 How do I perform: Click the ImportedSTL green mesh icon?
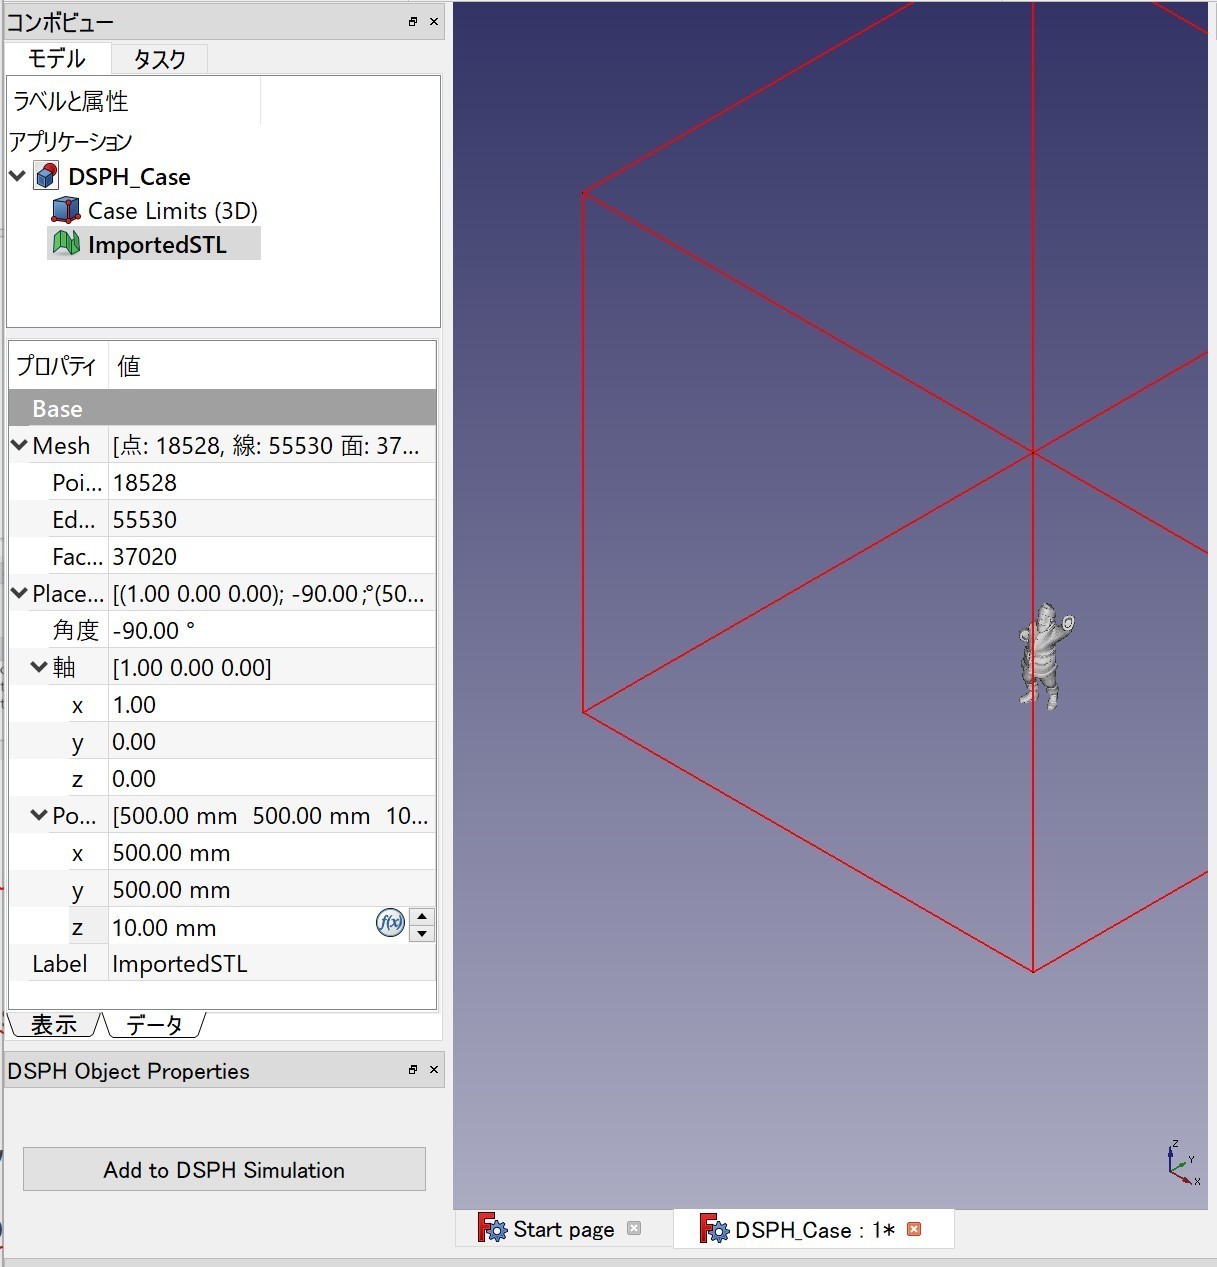[66, 243]
